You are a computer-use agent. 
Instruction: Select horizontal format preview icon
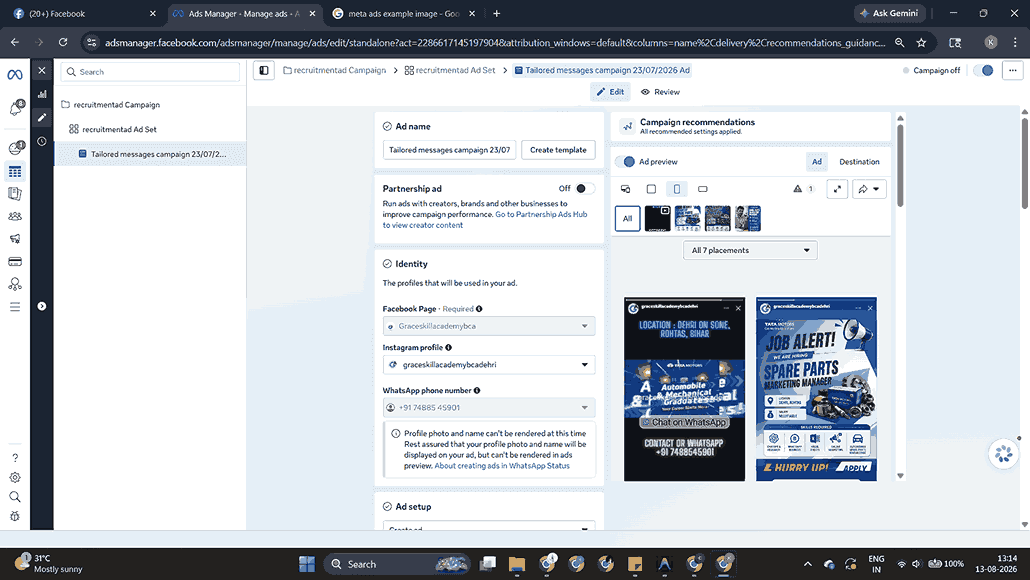(x=703, y=189)
